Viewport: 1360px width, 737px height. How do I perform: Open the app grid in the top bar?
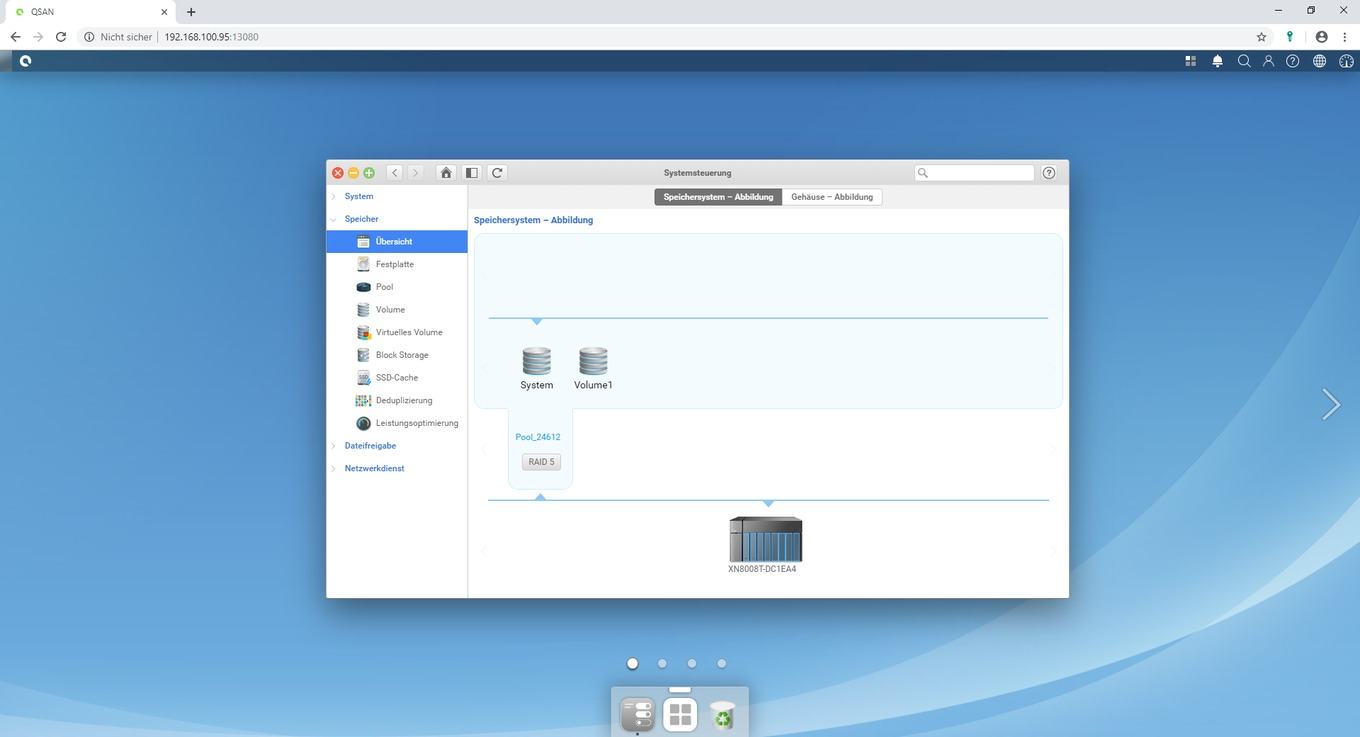[x=1190, y=61]
